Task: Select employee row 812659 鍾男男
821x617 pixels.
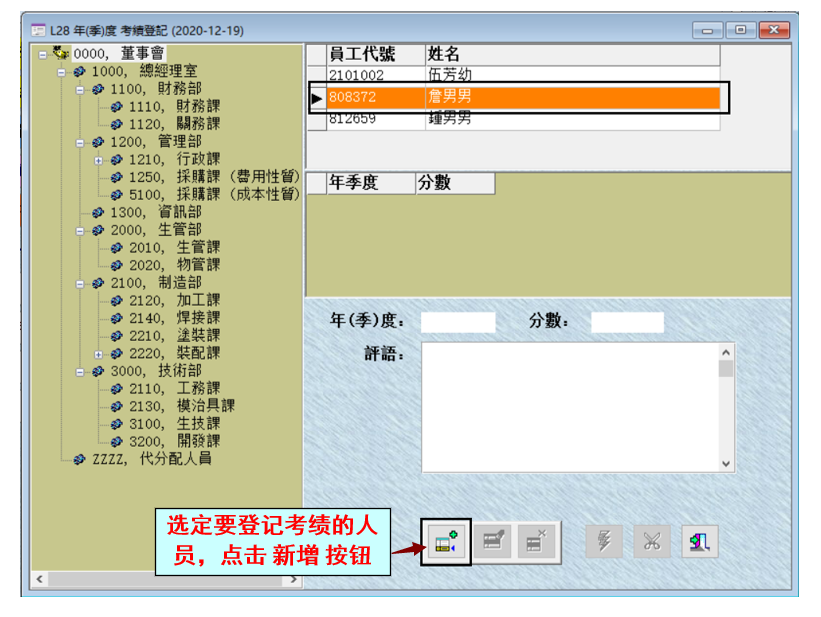Action: [523, 119]
